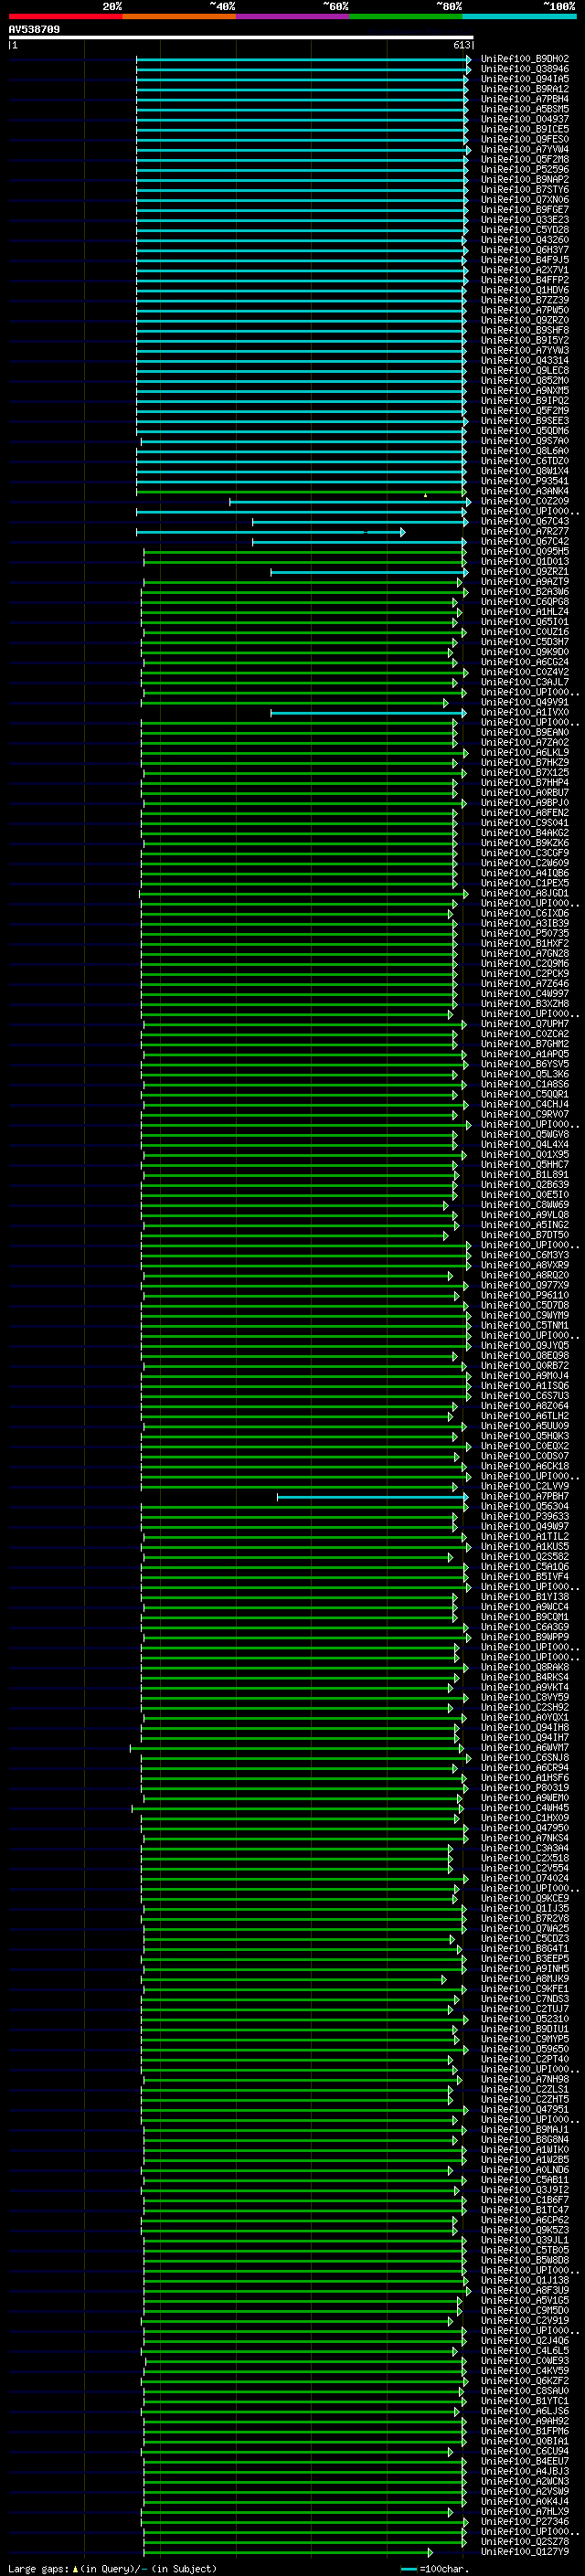Select hit label UniRef100_Q67C42
Screen dimensions: 585x2576
[525, 541]
